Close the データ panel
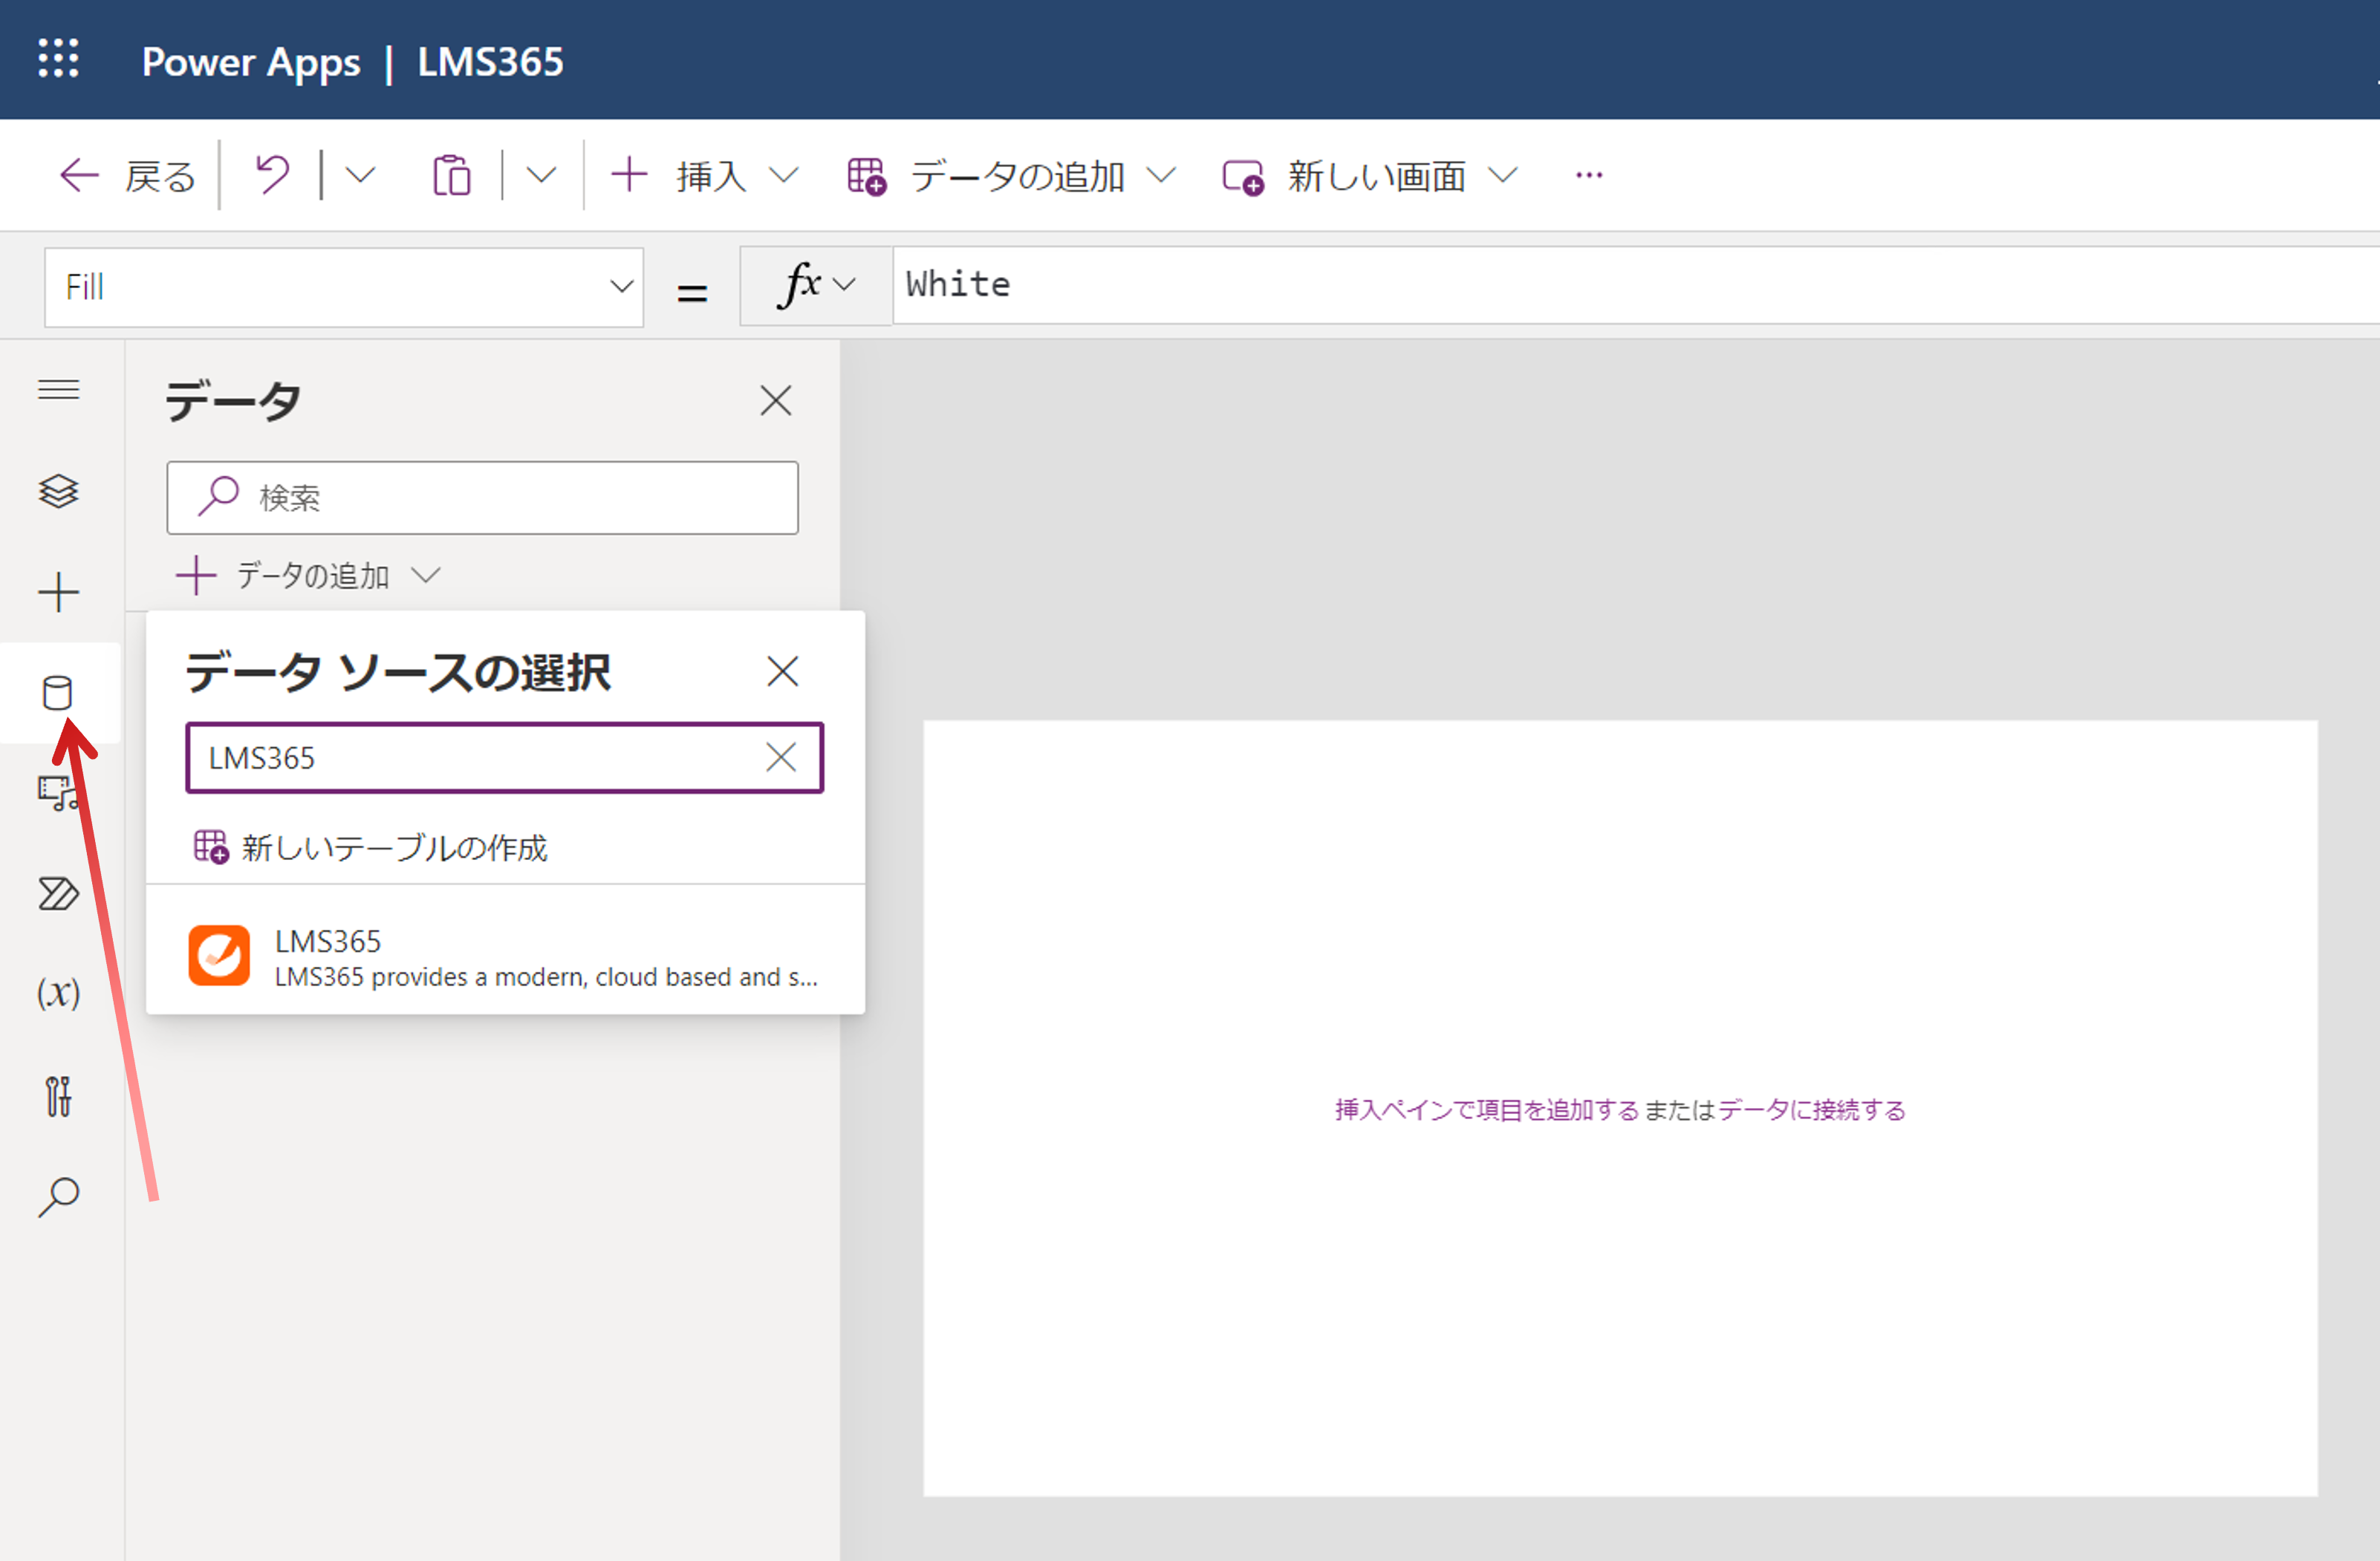Image resolution: width=2380 pixels, height=1561 pixels. pyautogui.click(x=775, y=400)
